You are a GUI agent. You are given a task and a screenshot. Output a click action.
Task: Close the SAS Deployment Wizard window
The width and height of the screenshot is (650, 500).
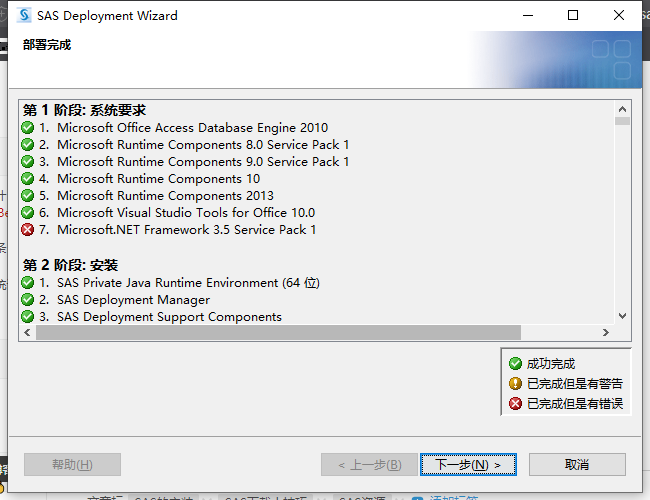point(618,15)
